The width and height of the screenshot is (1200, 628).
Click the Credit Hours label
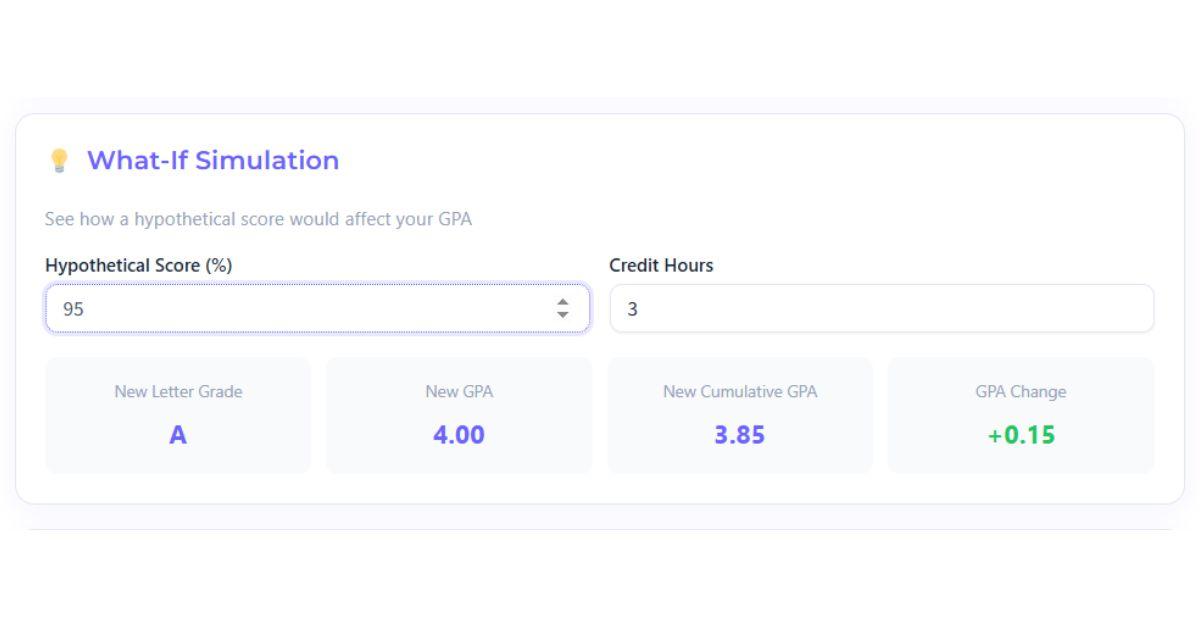pos(661,266)
